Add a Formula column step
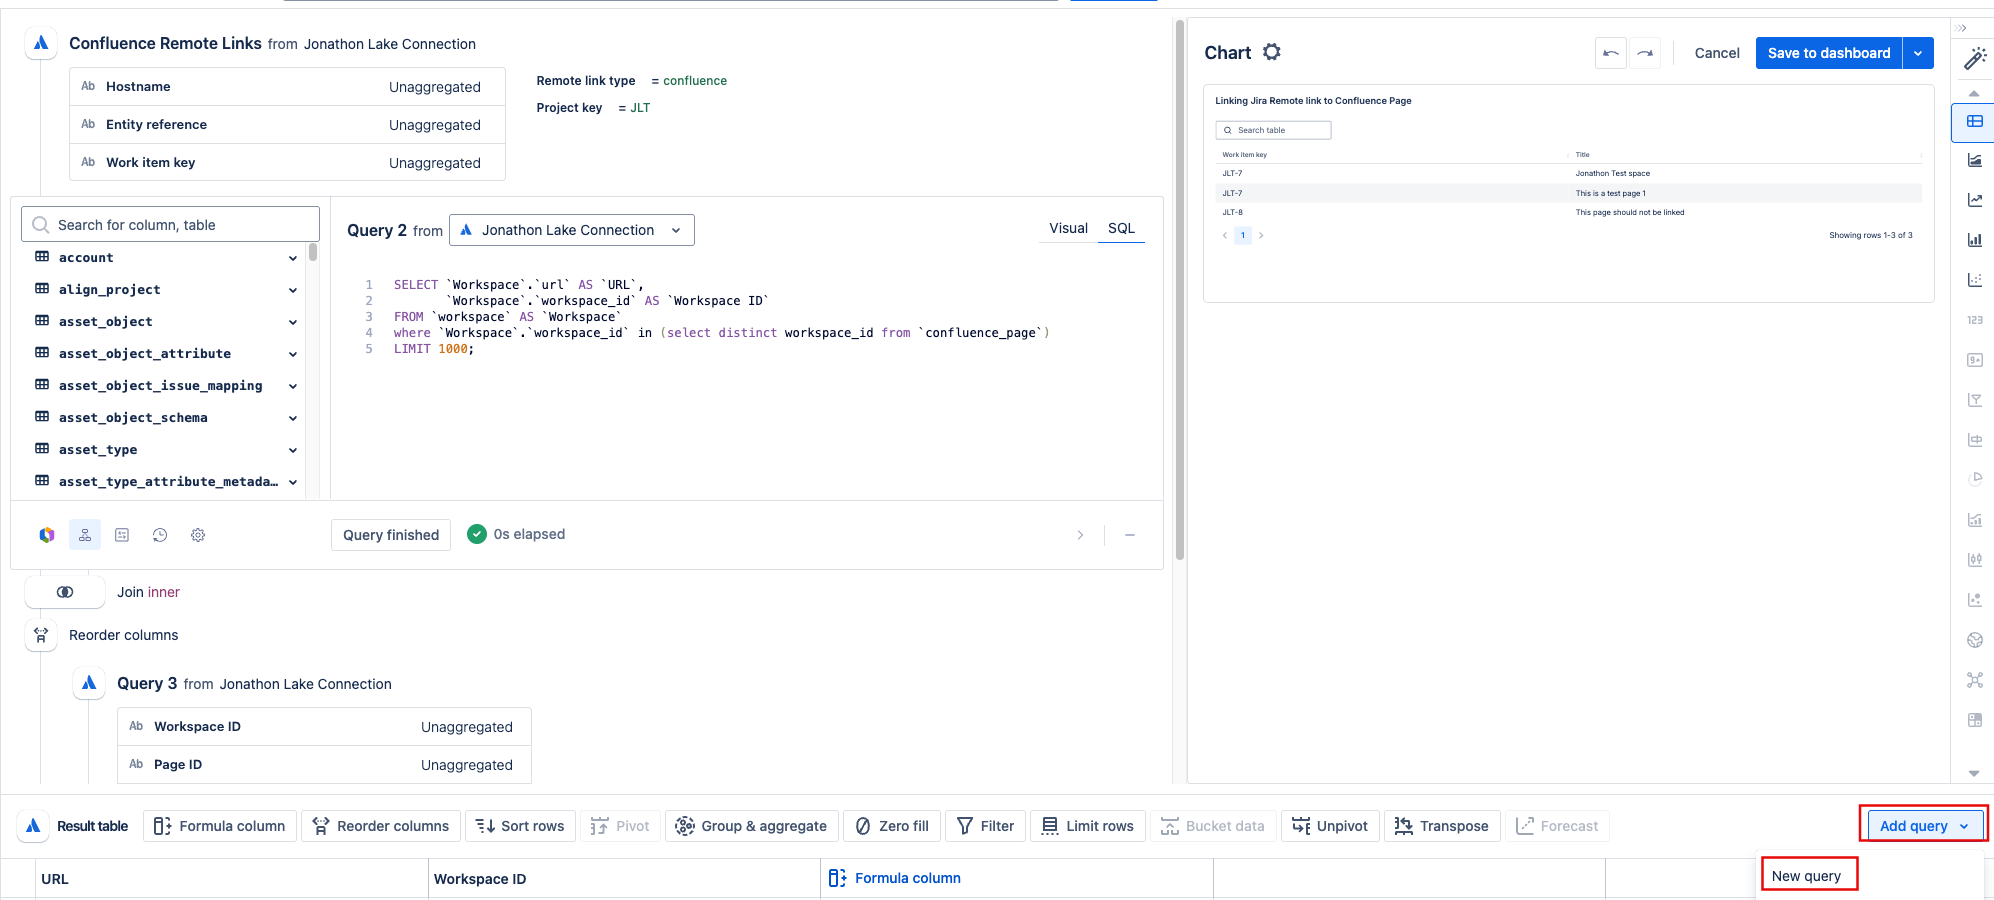The height and width of the screenshot is (900, 1994). coord(220,826)
